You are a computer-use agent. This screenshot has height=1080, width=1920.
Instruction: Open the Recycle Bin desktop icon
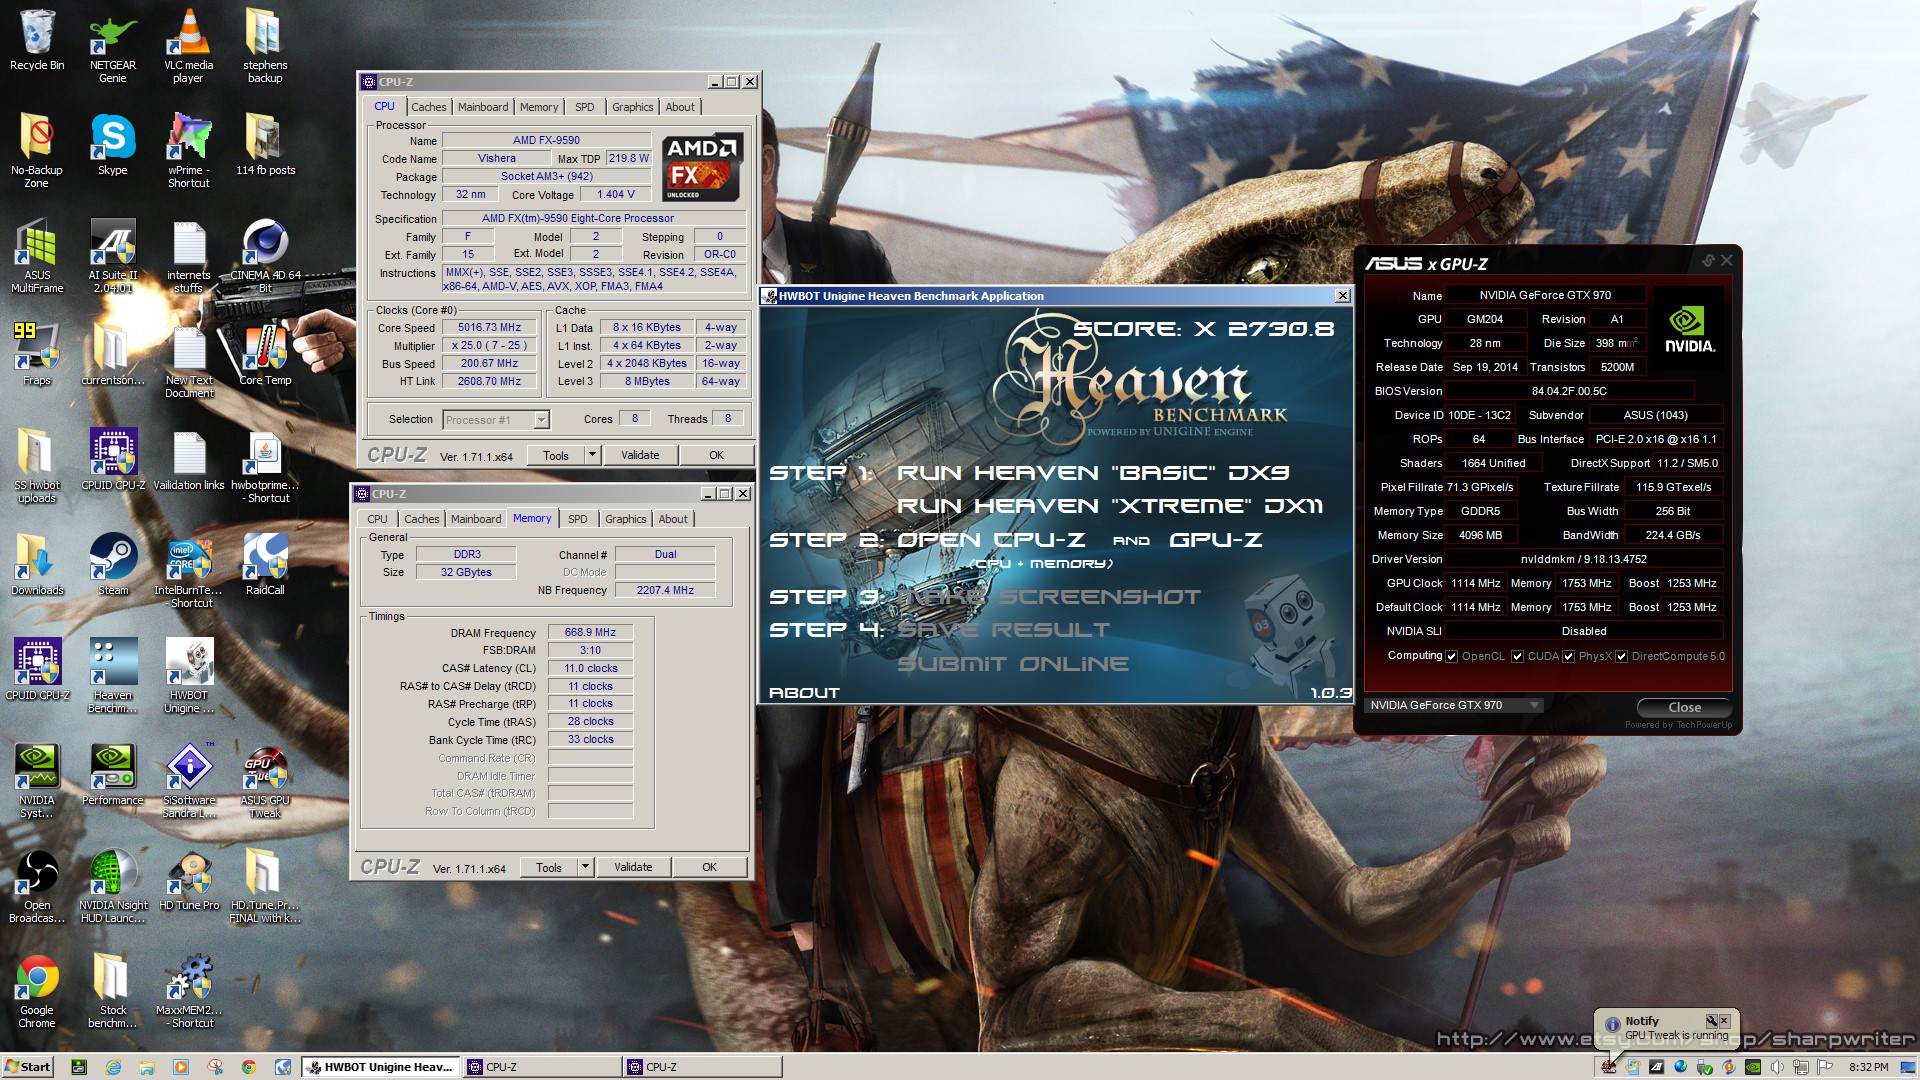[x=37, y=40]
